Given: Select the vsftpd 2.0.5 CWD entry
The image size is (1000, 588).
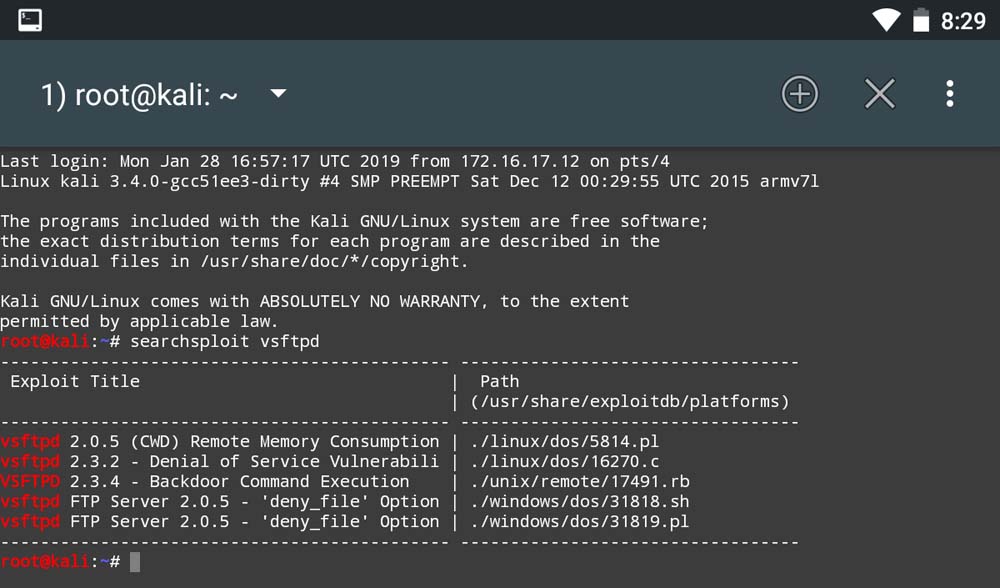Looking at the screenshot, I should click(x=220, y=441).
